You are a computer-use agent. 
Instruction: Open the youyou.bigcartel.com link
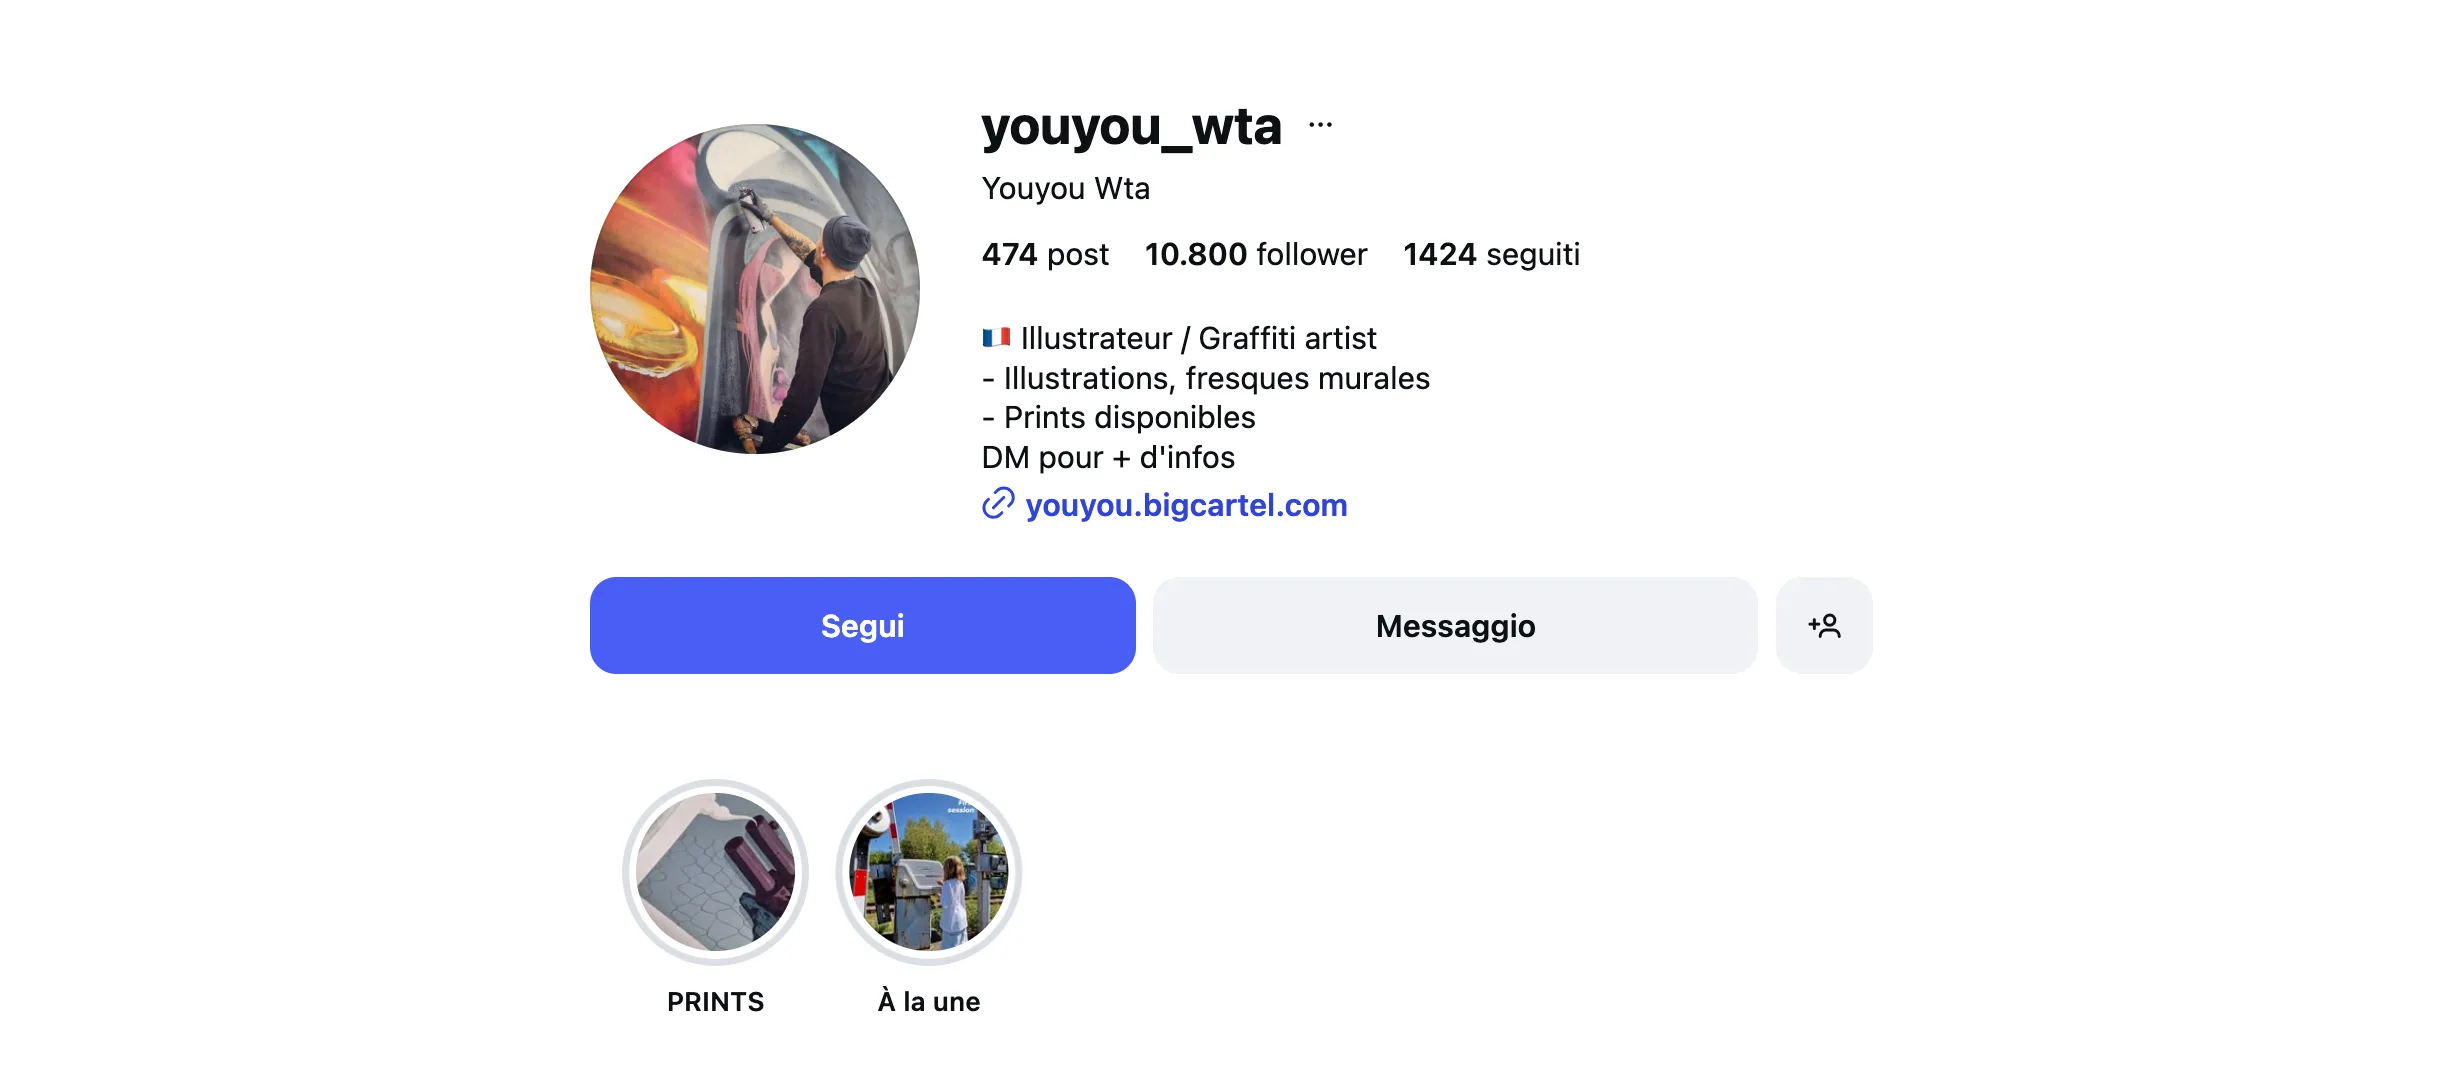[x=1186, y=505]
